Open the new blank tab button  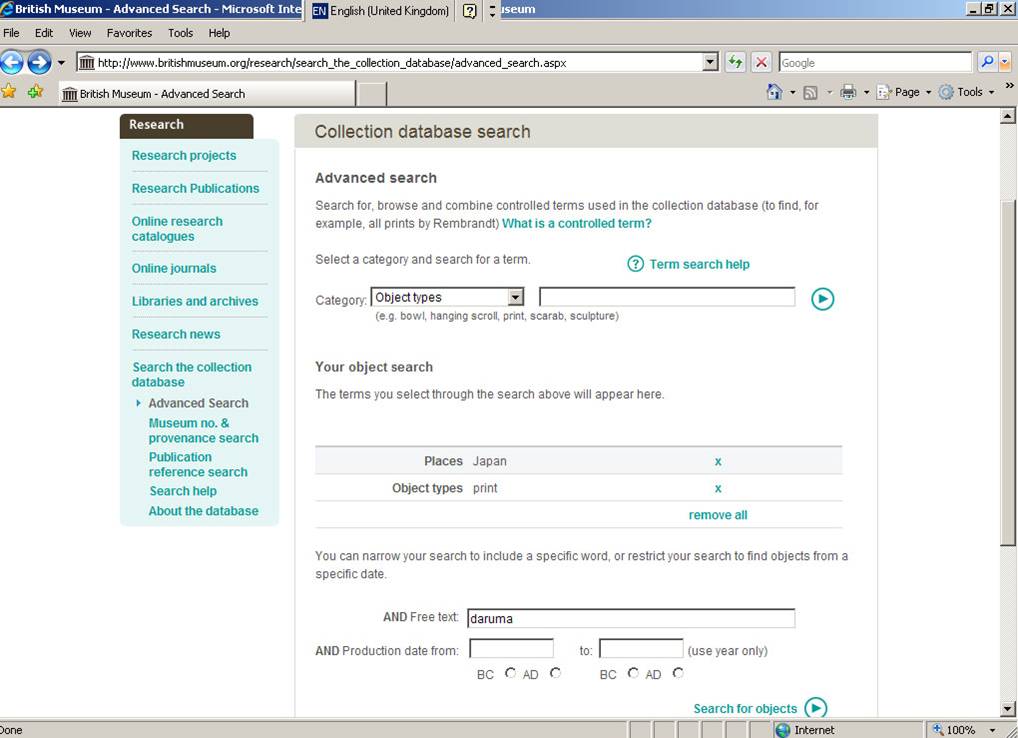(x=371, y=93)
